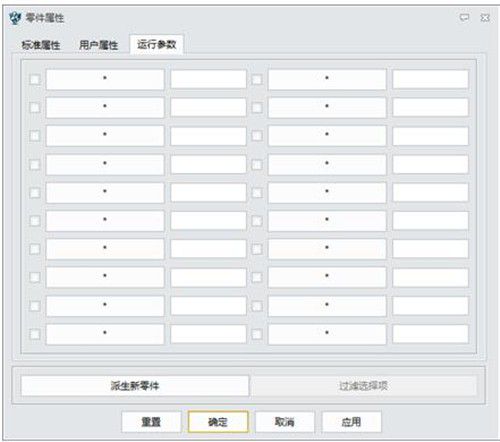
Task: Open the first-row dropdown in the left column
Action: click(x=105, y=79)
